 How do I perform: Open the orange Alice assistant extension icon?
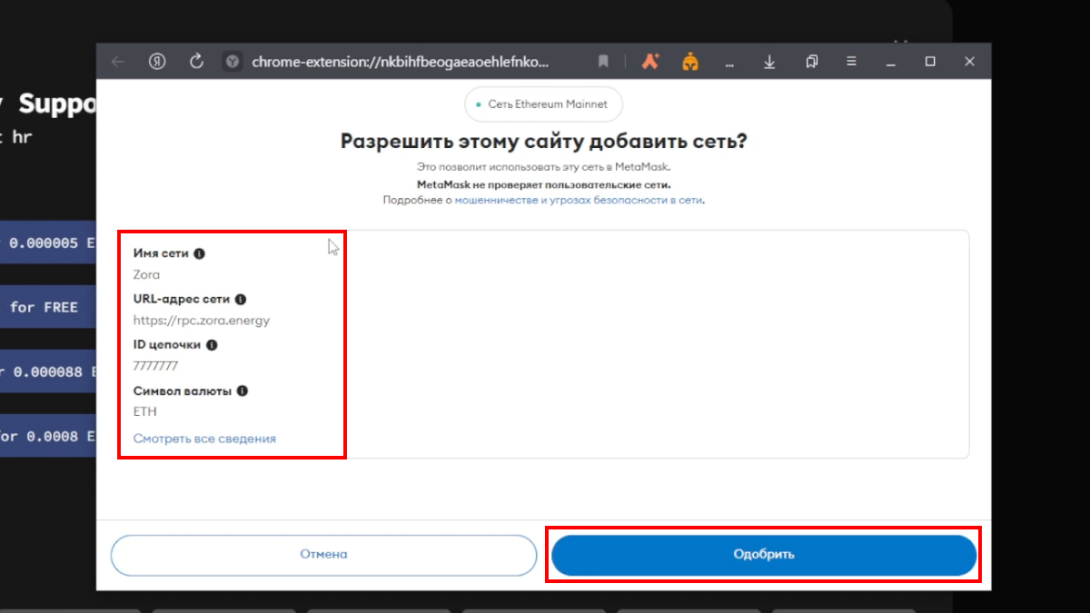pyautogui.click(x=650, y=61)
